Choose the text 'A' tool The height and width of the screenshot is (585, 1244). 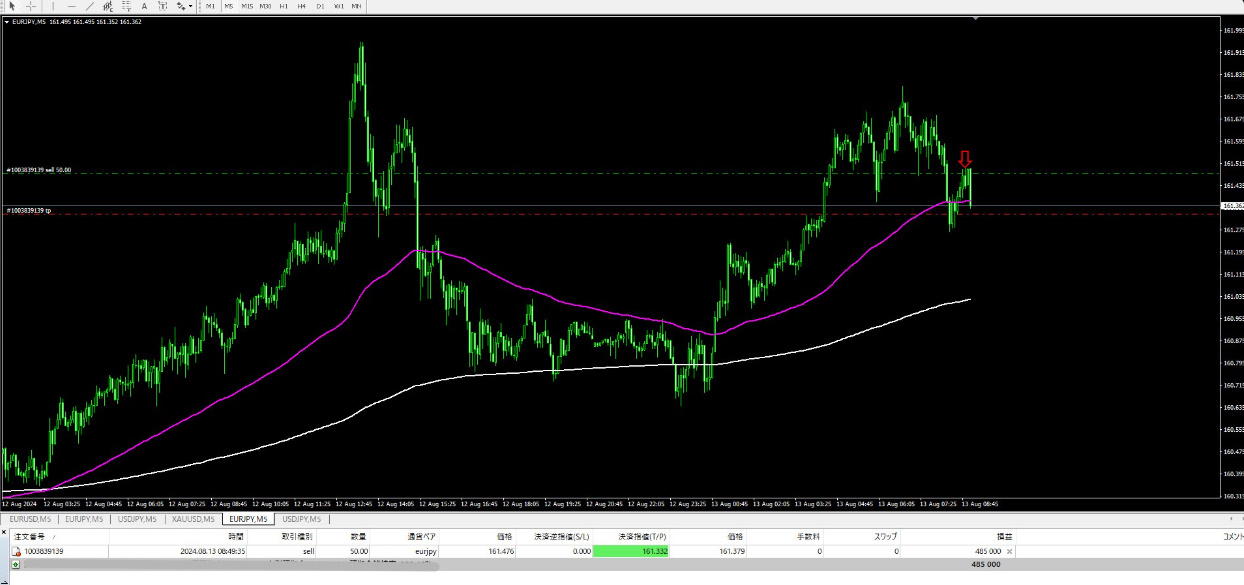144,6
